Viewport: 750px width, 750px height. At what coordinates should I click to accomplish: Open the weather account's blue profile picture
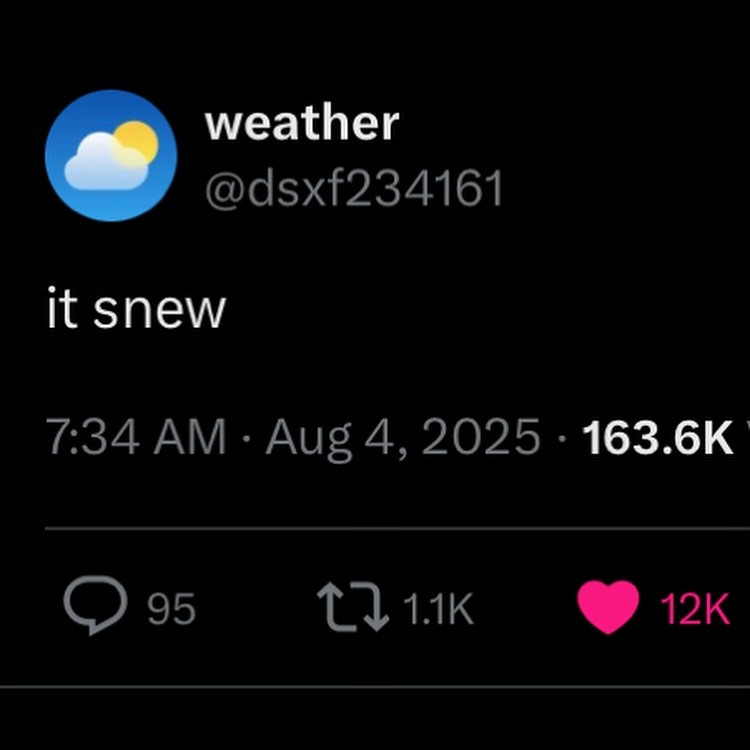coord(111,155)
